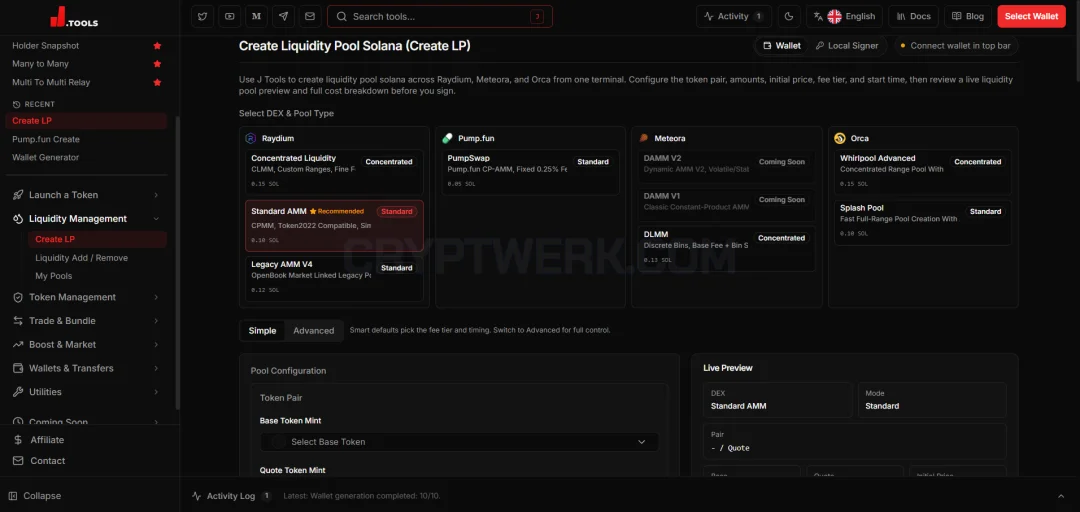Switch to the Simple tab
This screenshot has width=1080, height=512.
(262, 331)
